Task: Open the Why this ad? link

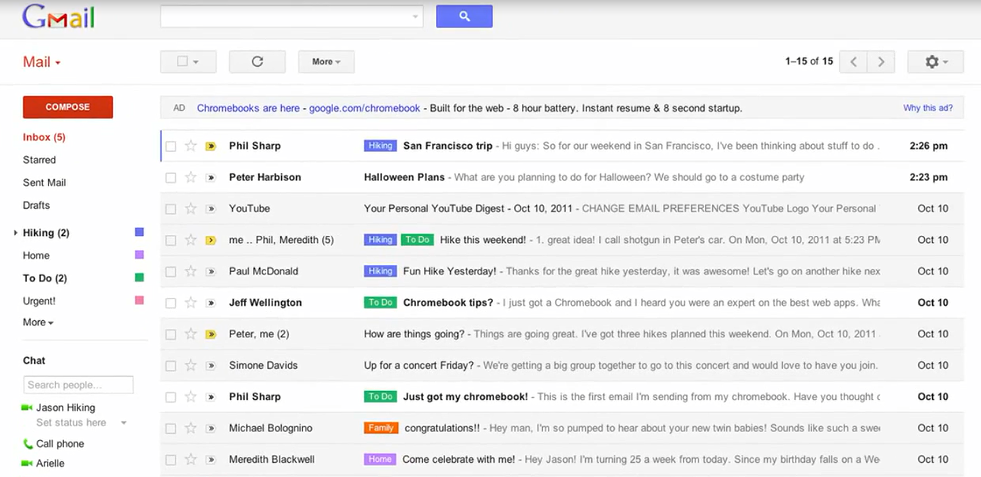Action: coord(927,108)
